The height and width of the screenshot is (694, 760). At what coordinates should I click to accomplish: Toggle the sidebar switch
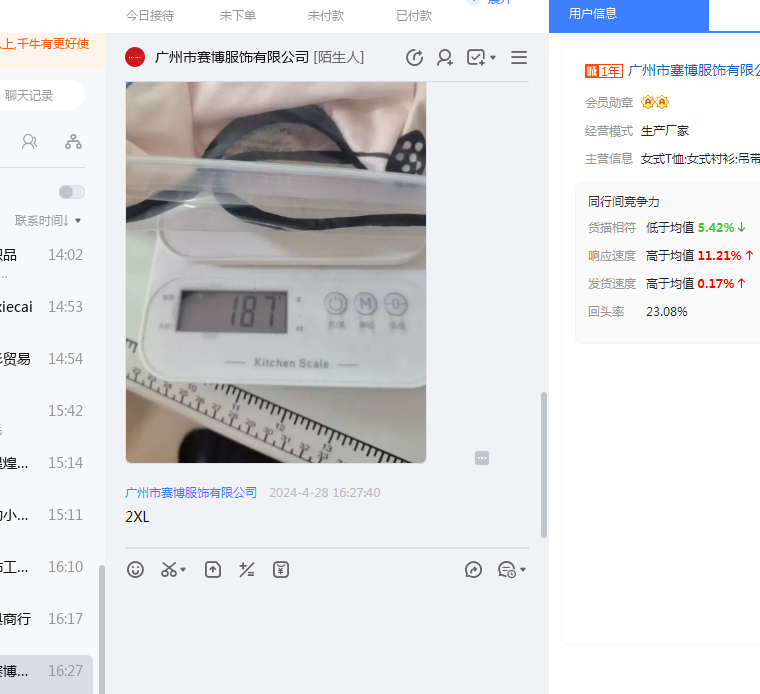pos(72,192)
